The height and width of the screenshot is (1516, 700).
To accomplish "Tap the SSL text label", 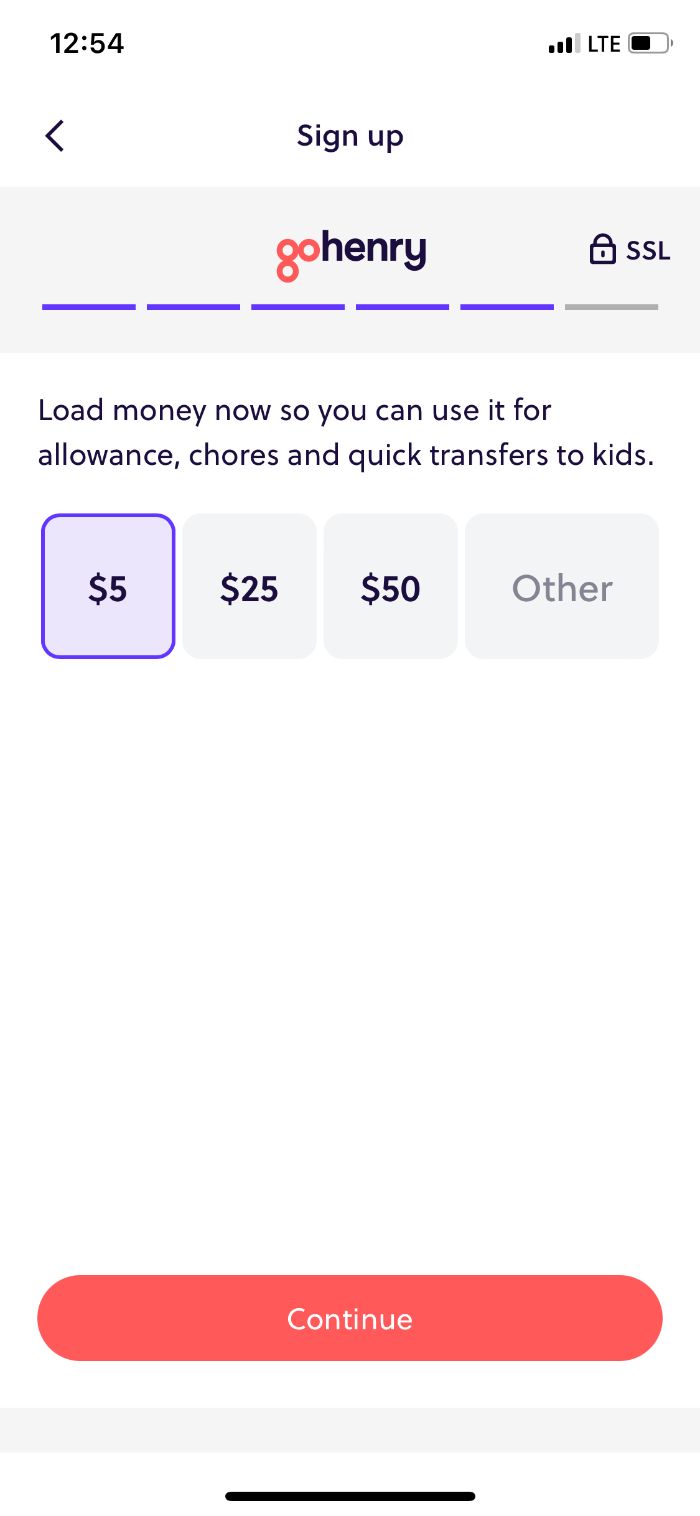I will pyautogui.click(x=646, y=251).
